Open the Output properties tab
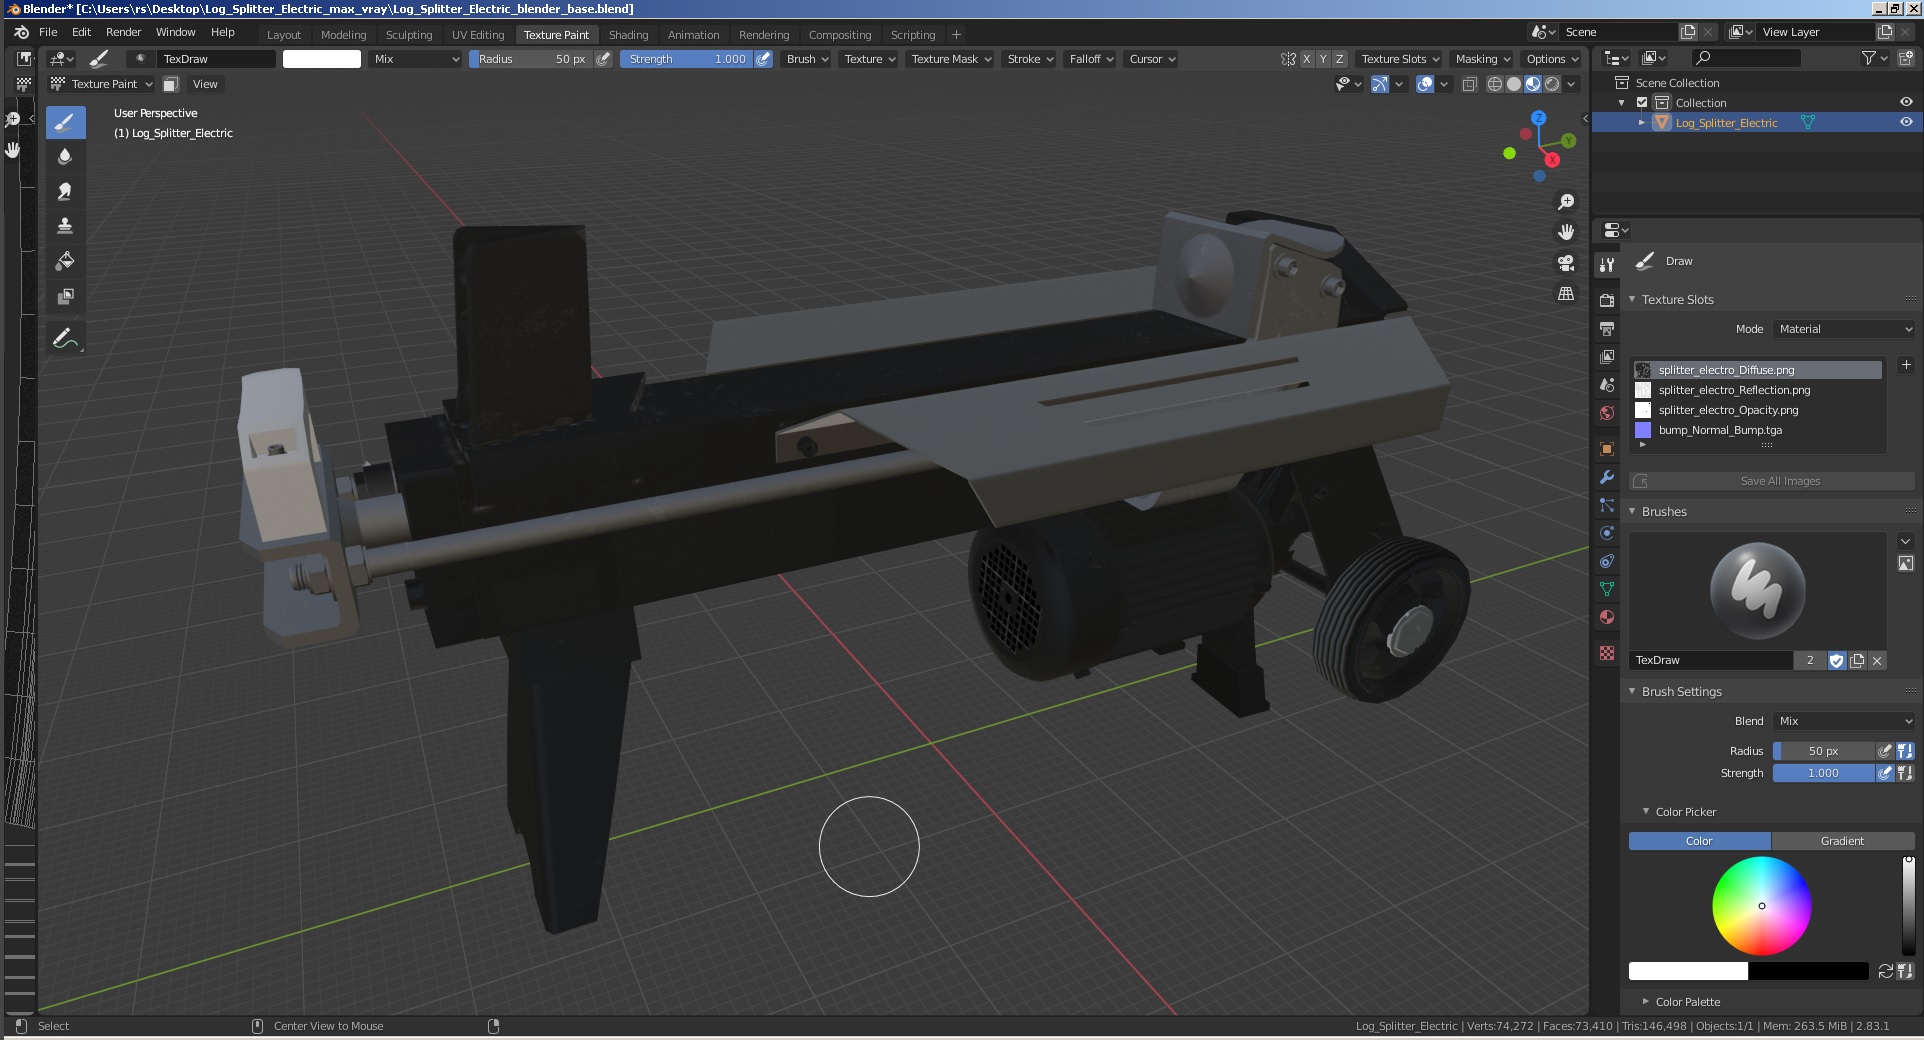 1607,328
